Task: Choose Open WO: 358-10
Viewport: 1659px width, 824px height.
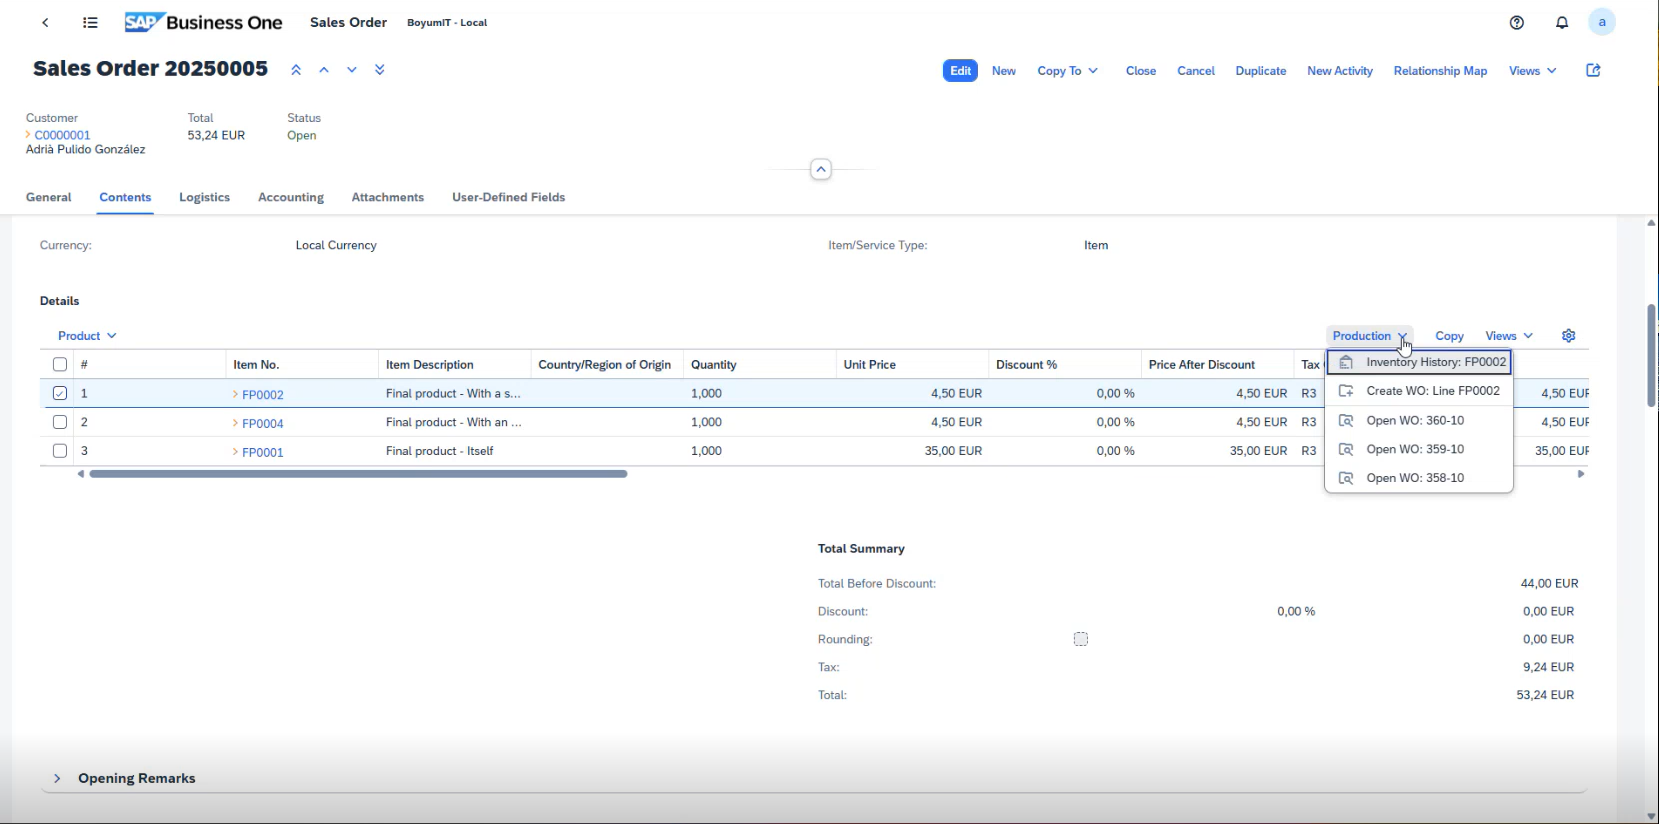Action: [1419, 478]
